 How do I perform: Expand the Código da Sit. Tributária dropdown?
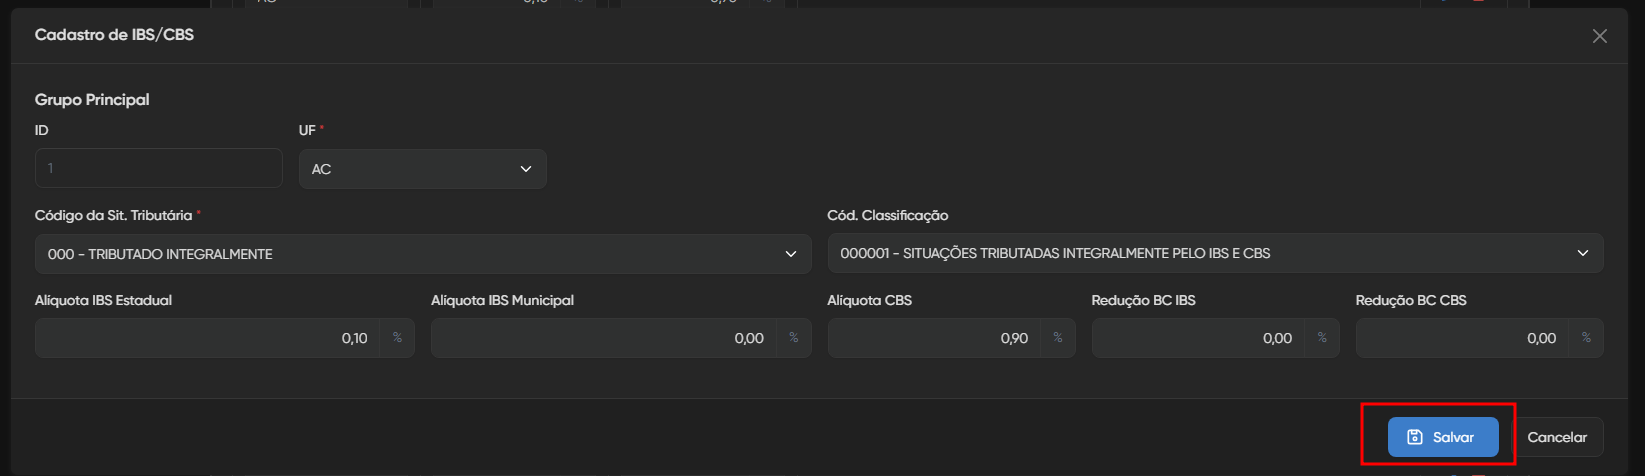tap(422, 254)
